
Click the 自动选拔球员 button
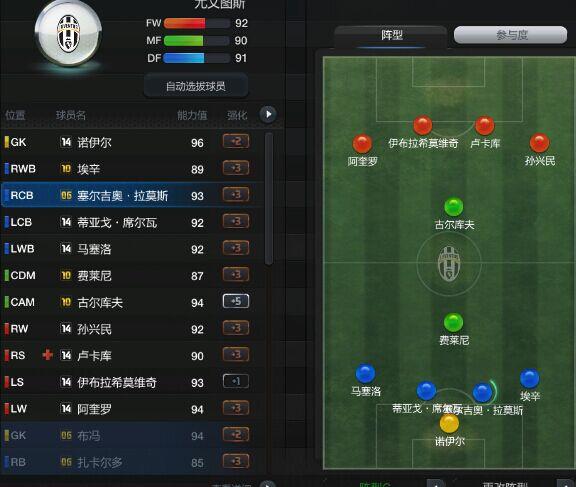click(x=196, y=86)
